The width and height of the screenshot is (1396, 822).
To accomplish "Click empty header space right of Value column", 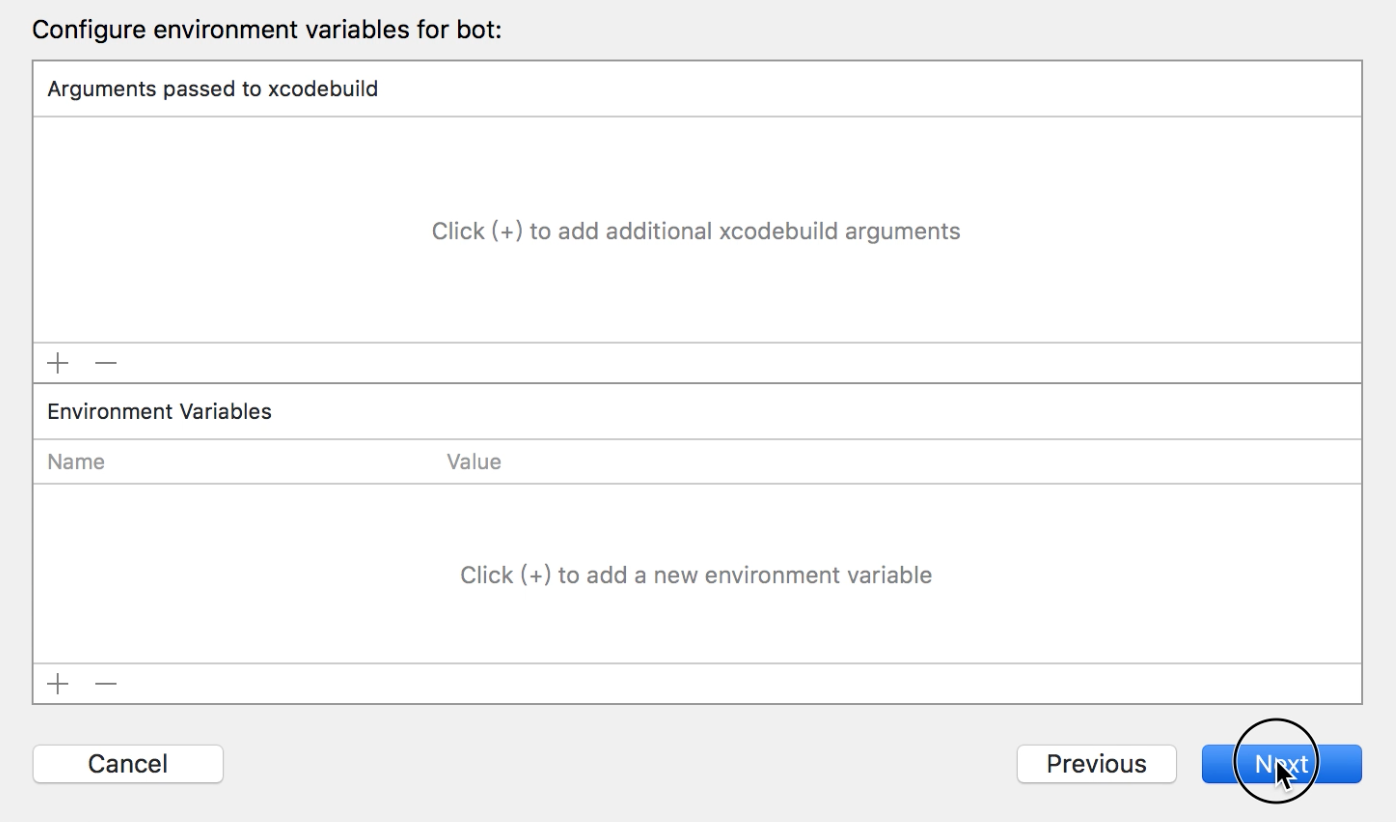I will tap(900, 462).
